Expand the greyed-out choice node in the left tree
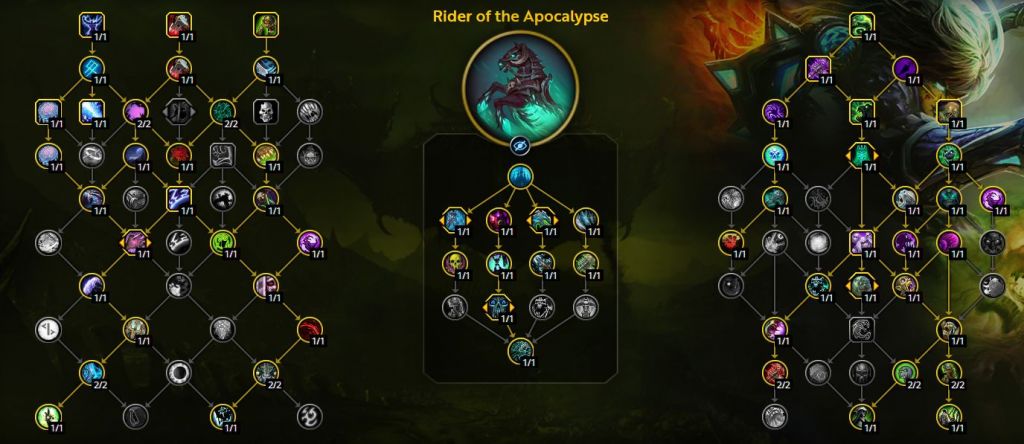Screen dimensions: 1024x444 (x=178, y=112)
